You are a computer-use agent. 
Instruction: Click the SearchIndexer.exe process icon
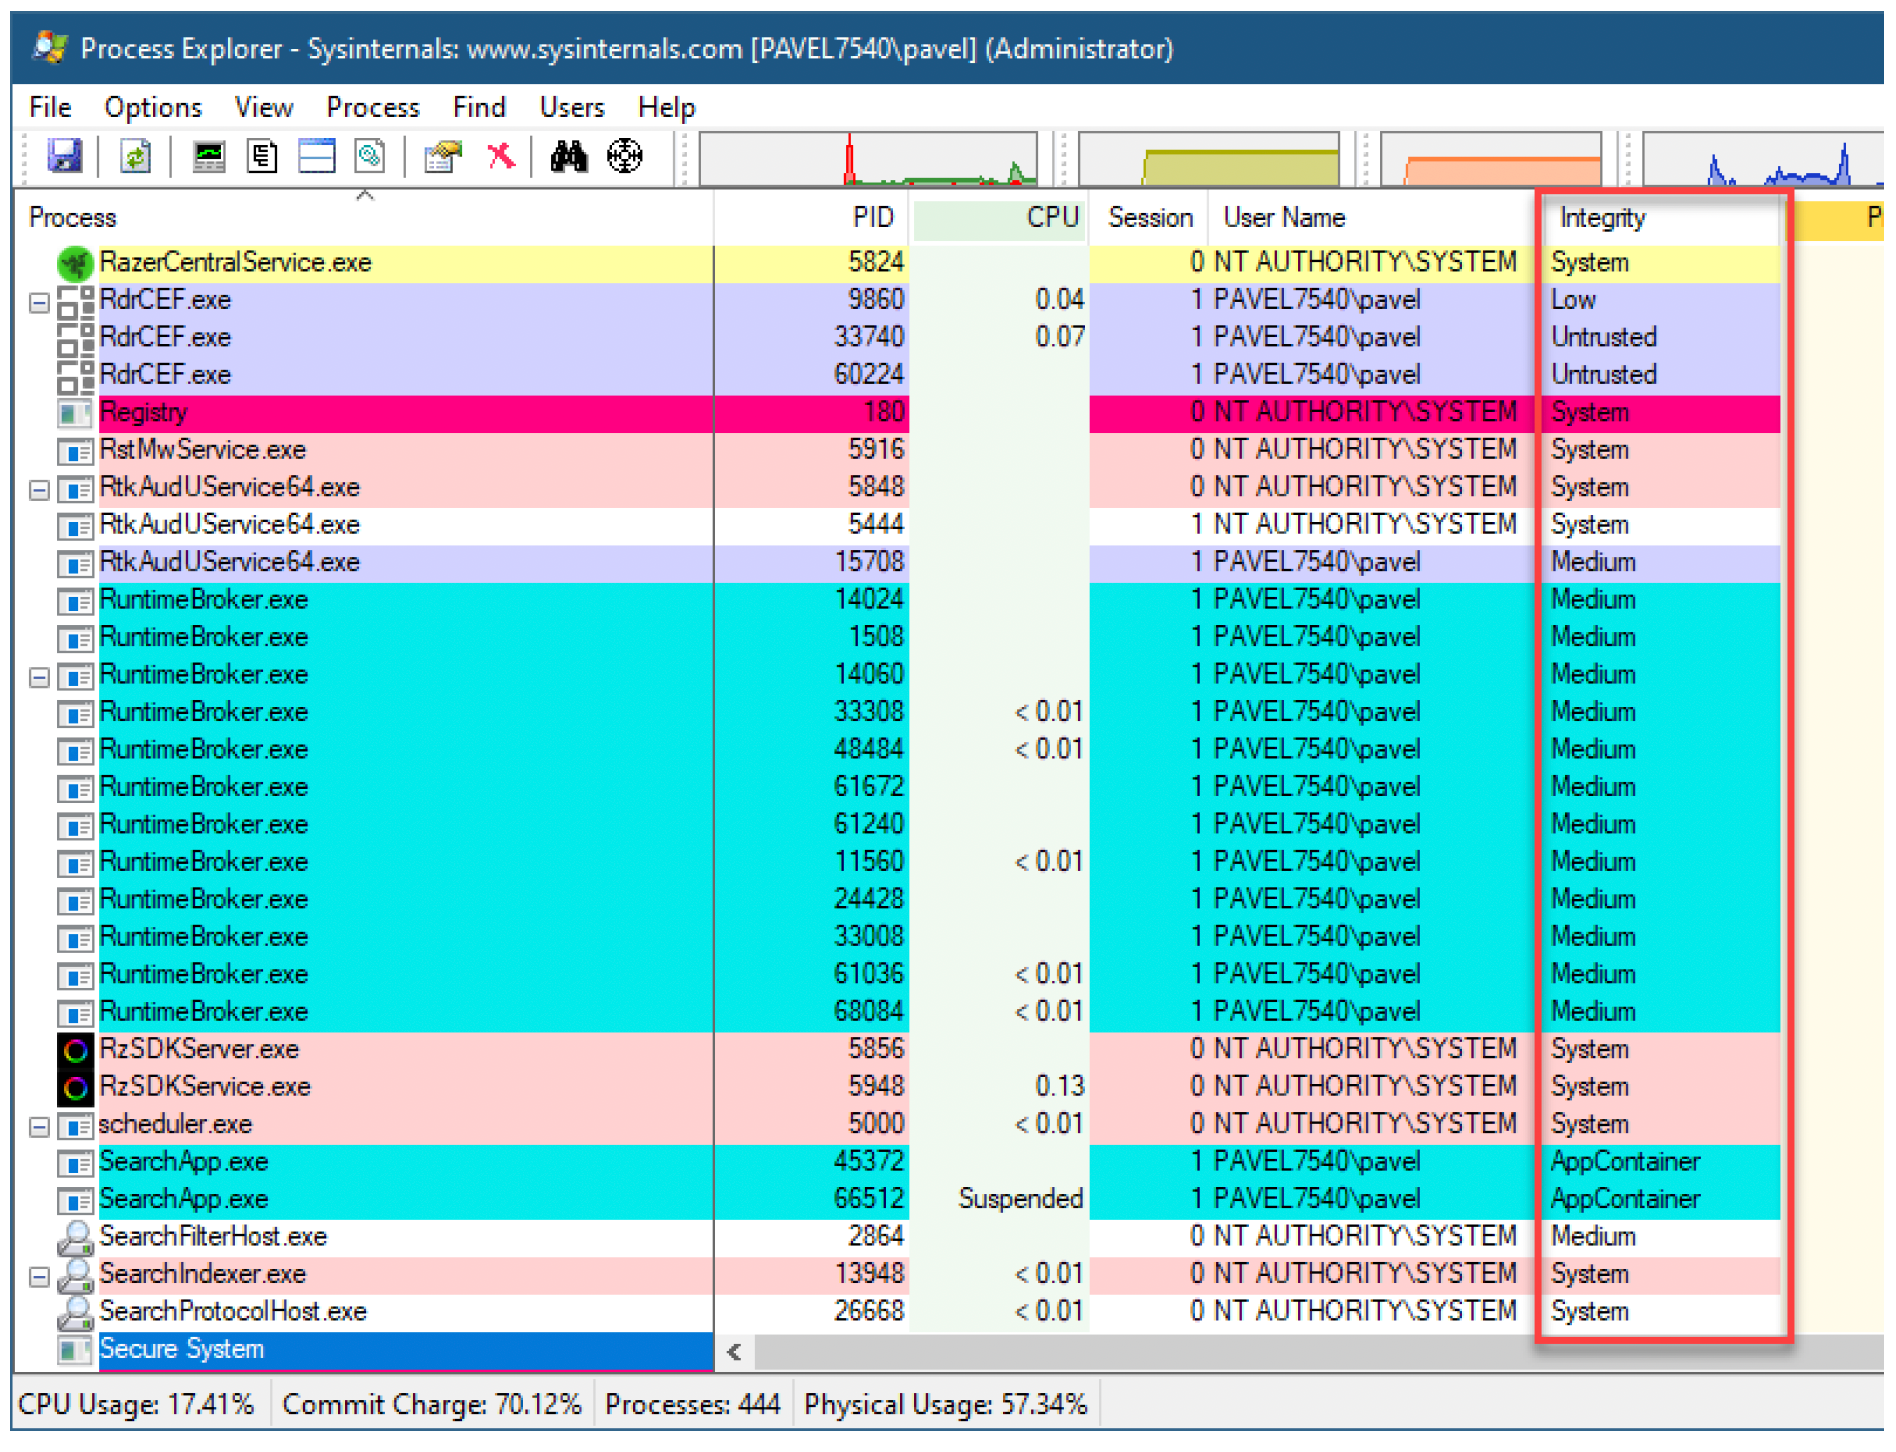(x=75, y=1275)
